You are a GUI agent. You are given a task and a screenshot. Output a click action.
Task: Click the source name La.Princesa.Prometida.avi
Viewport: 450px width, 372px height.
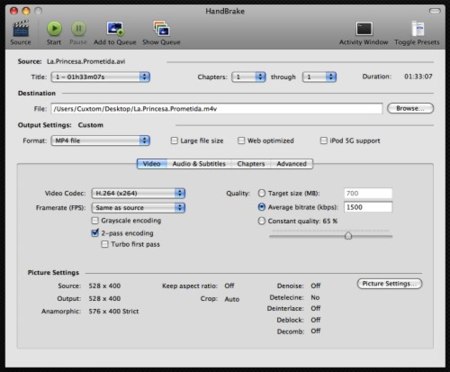[86, 61]
